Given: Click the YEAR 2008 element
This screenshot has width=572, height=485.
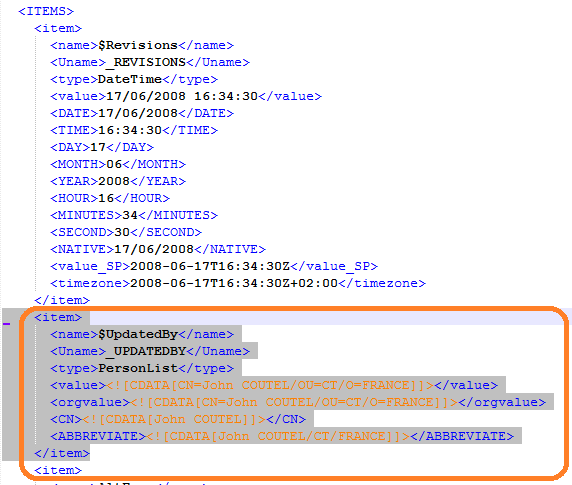Looking at the screenshot, I should click(118, 181).
